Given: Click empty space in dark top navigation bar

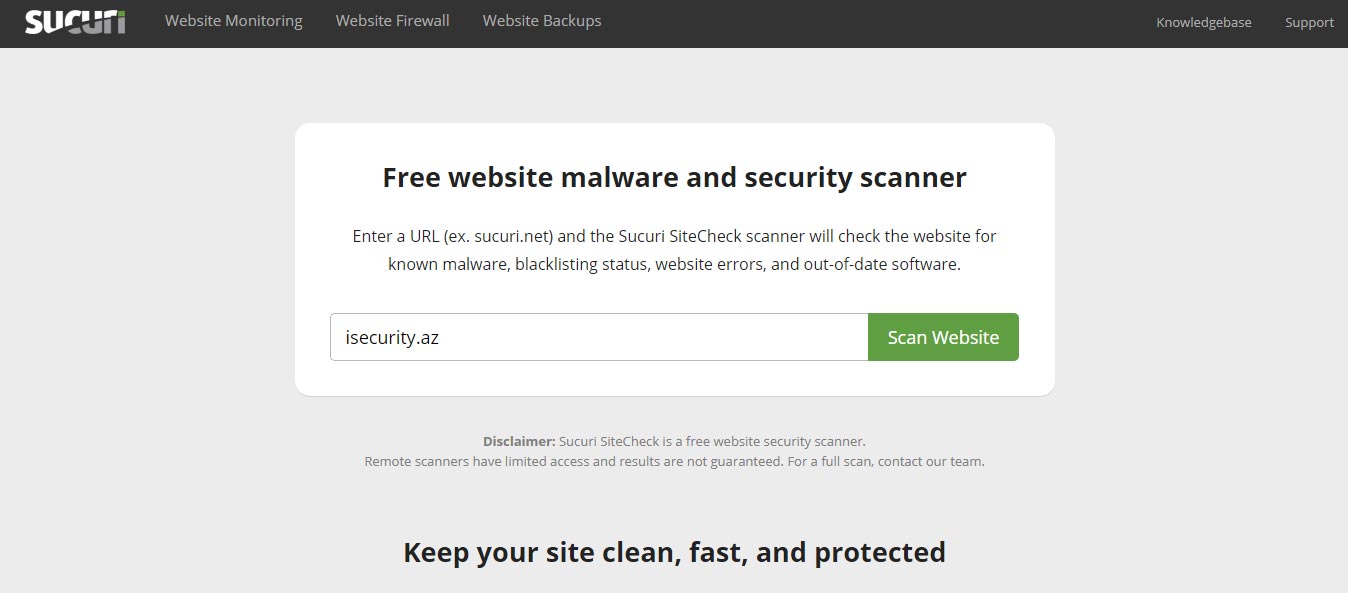Looking at the screenshot, I should coord(880,22).
